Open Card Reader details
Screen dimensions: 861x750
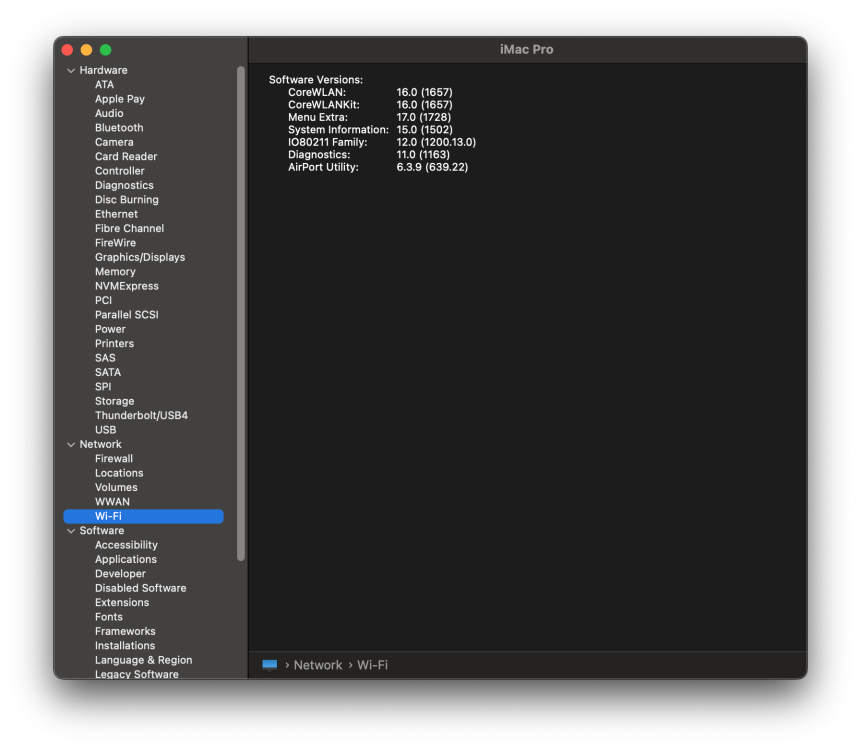[x=126, y=156]
